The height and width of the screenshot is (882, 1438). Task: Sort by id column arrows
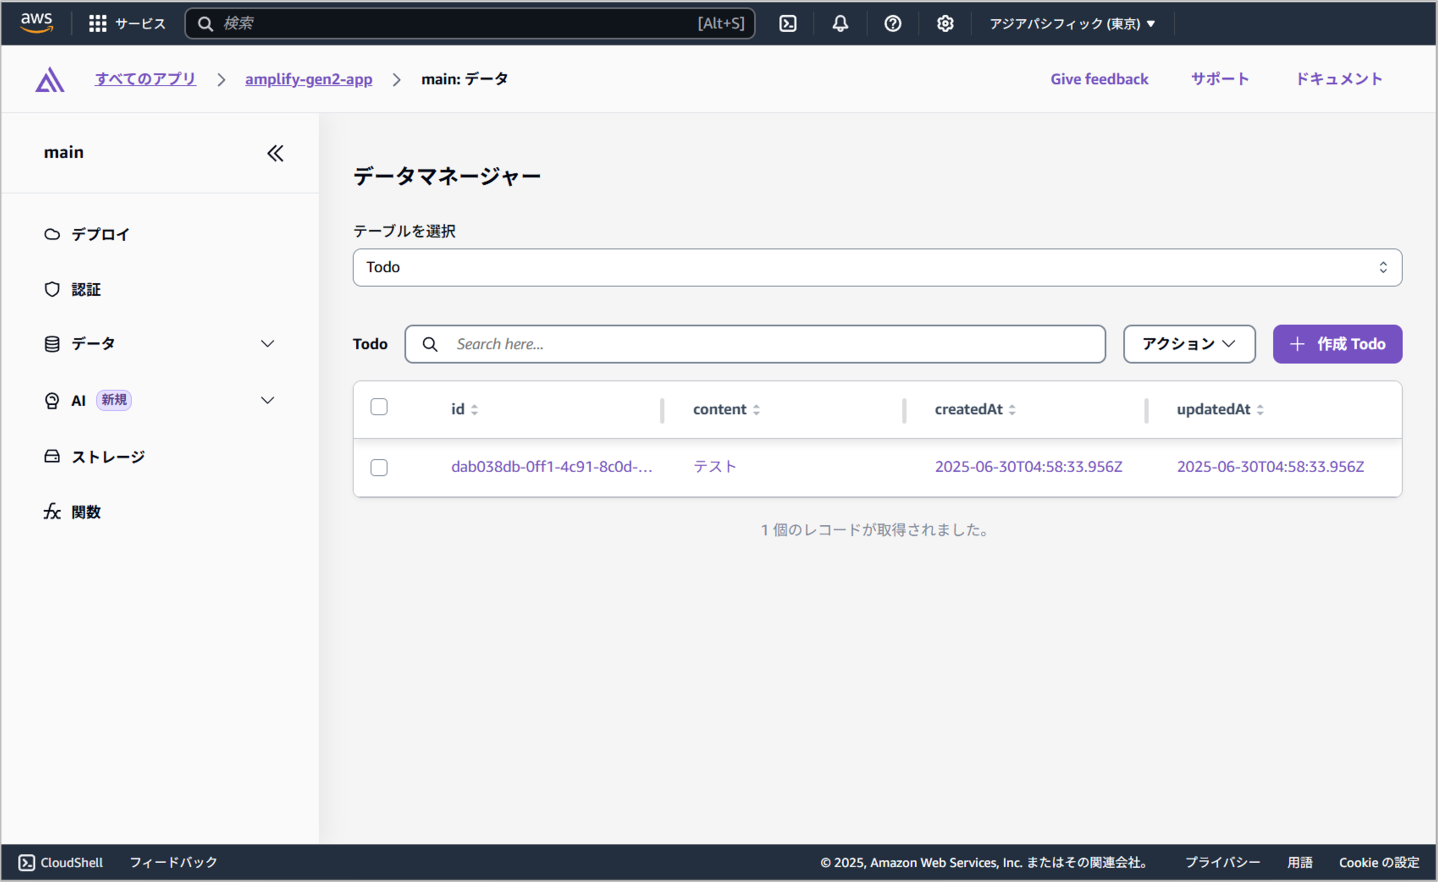tap(475, 410)
